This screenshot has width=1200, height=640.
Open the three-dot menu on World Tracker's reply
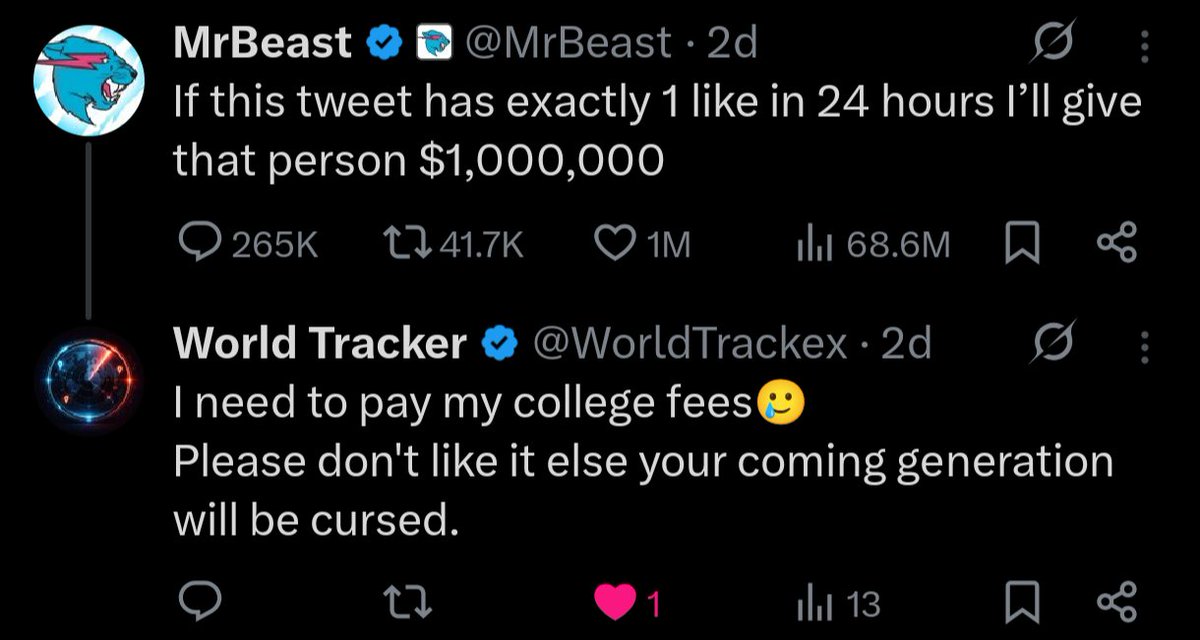1145,346
